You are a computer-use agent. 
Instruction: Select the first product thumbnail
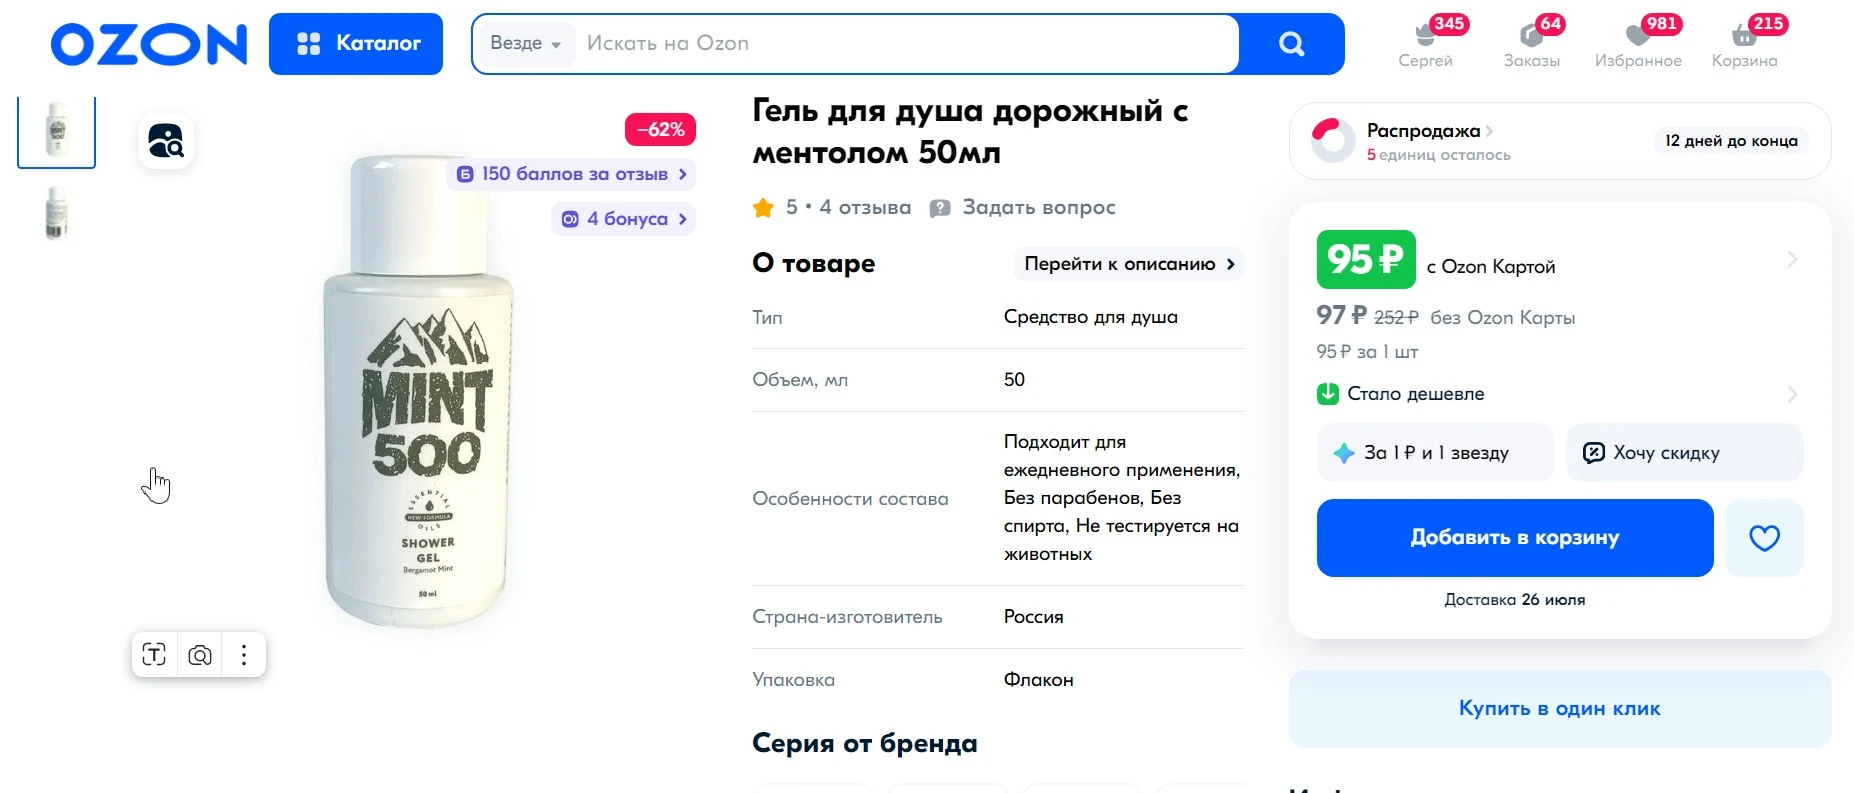coord(57,130)
